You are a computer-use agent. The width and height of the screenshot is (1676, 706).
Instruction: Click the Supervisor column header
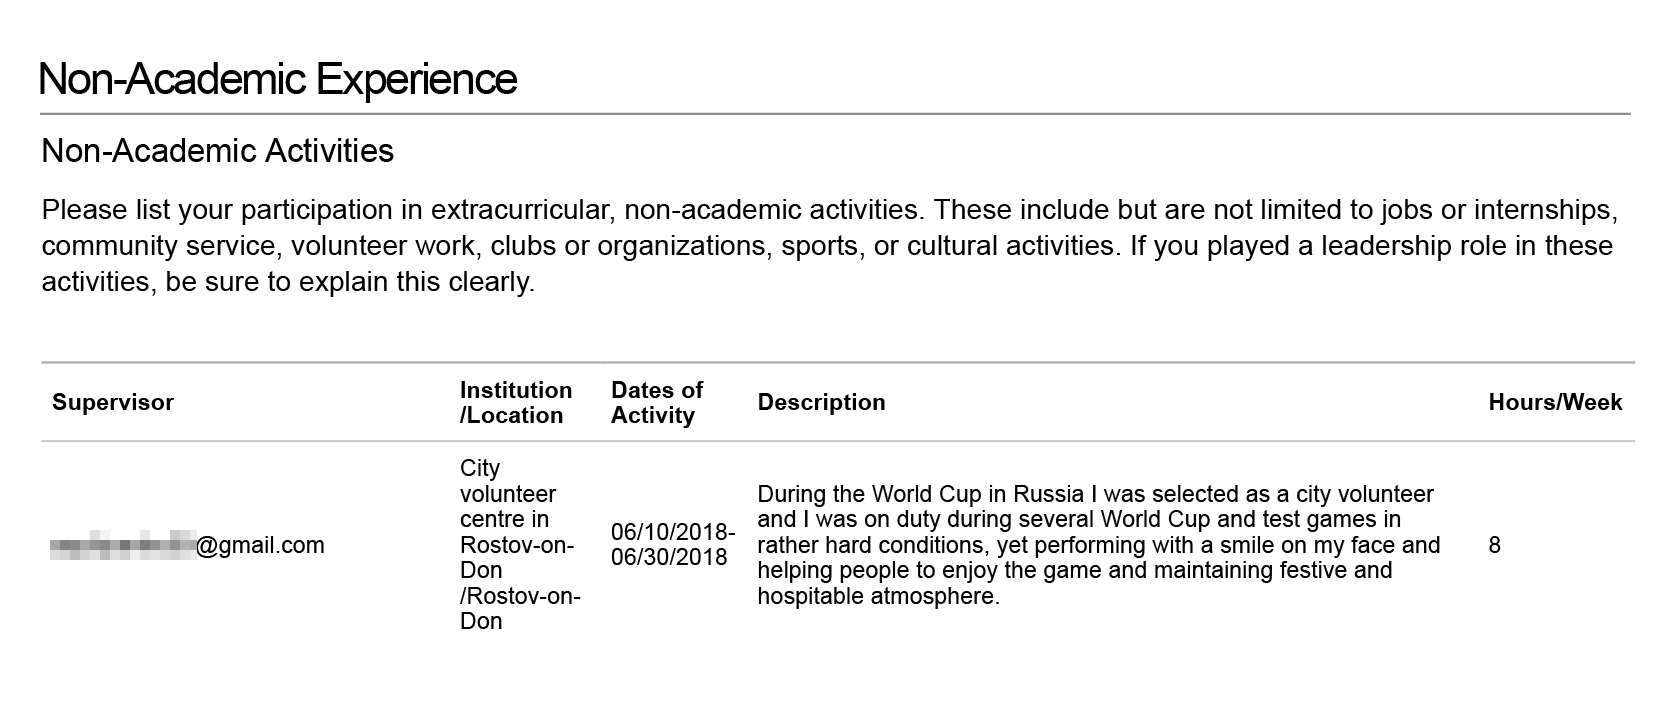coord(113,402)
